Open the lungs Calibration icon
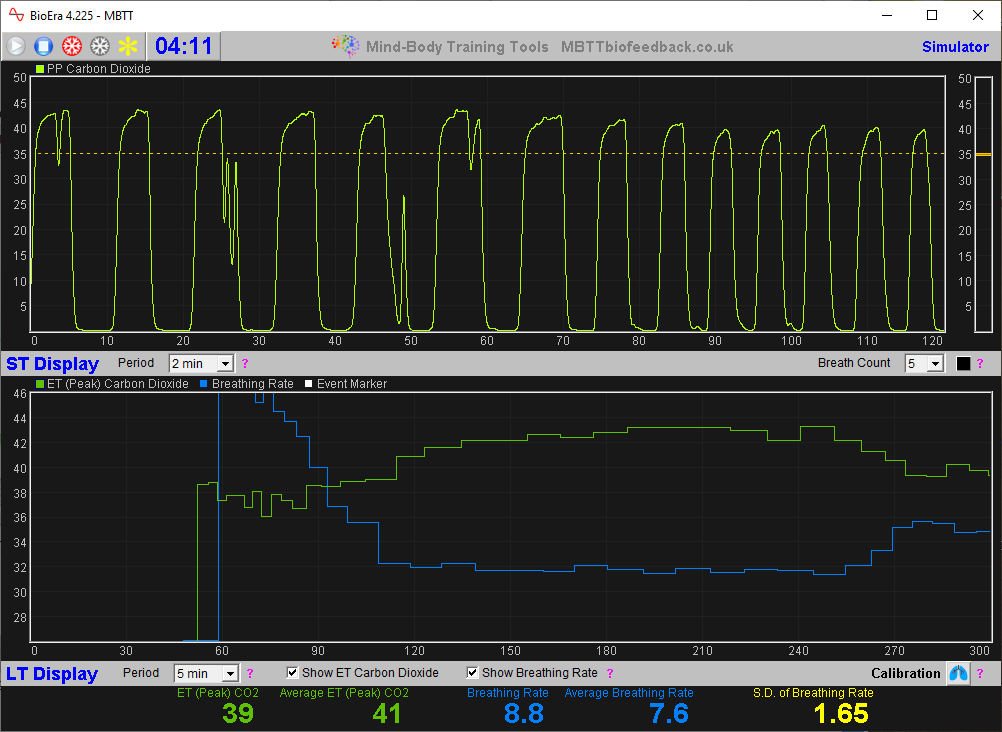Viewport: 1002px width, 732px height. click(958, 673)
